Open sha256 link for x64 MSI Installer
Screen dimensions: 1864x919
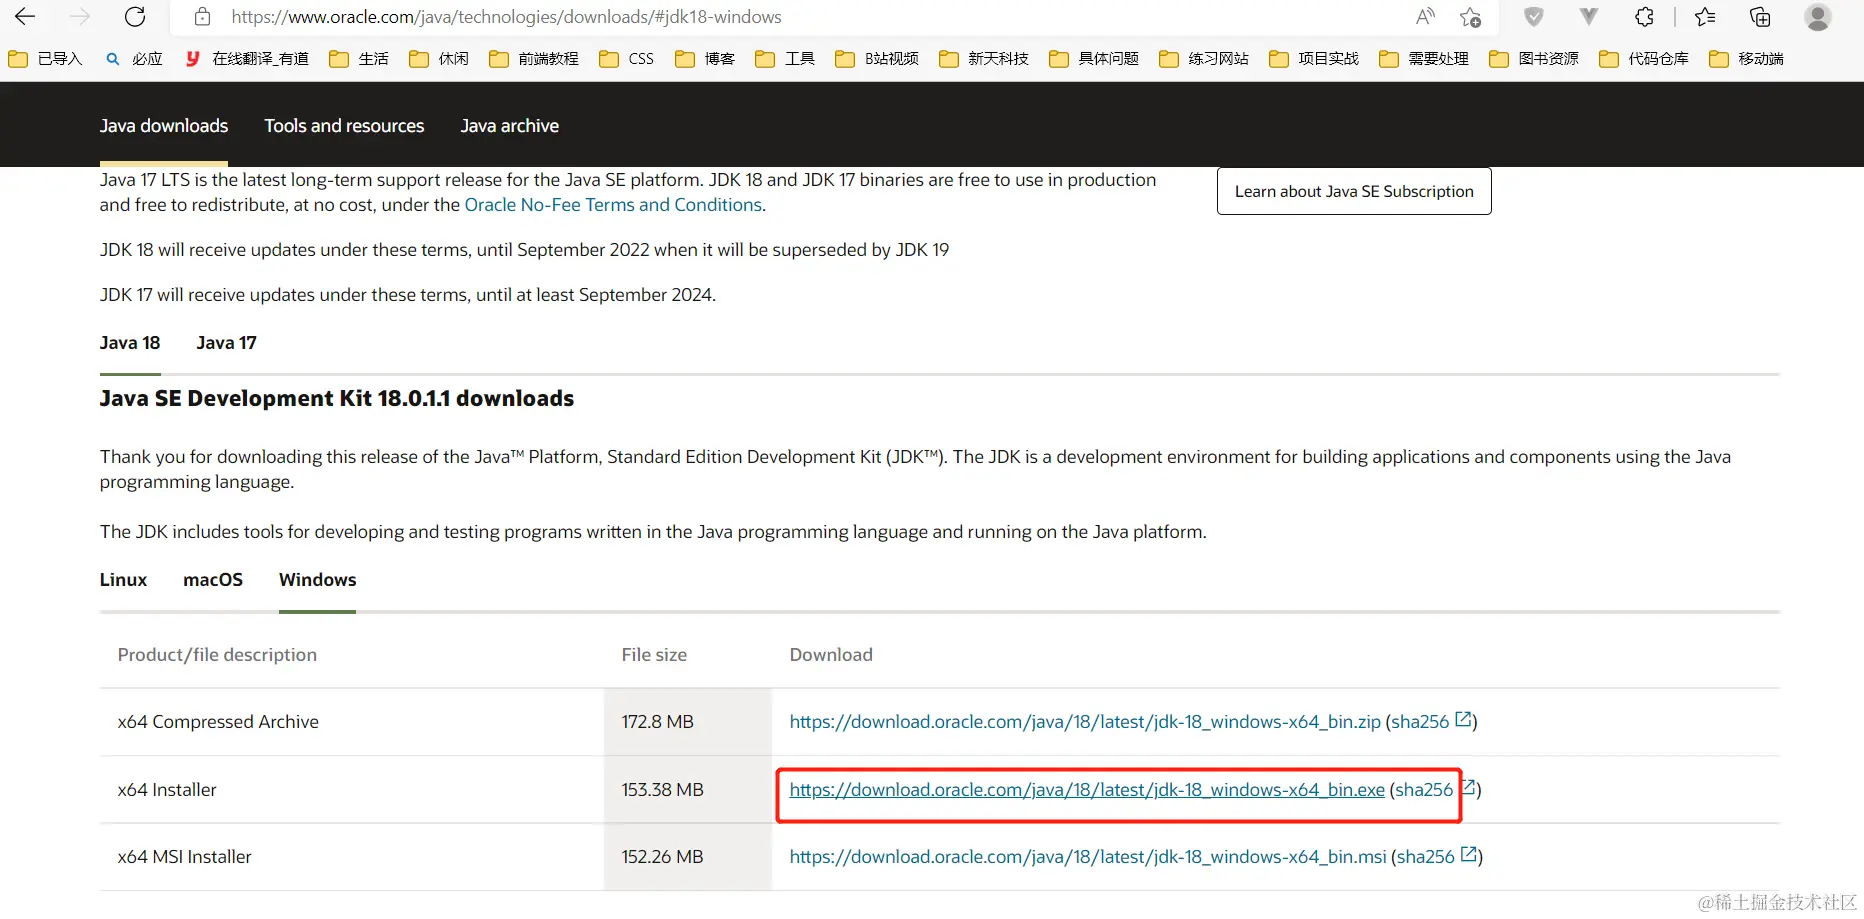pos(1426,857)
